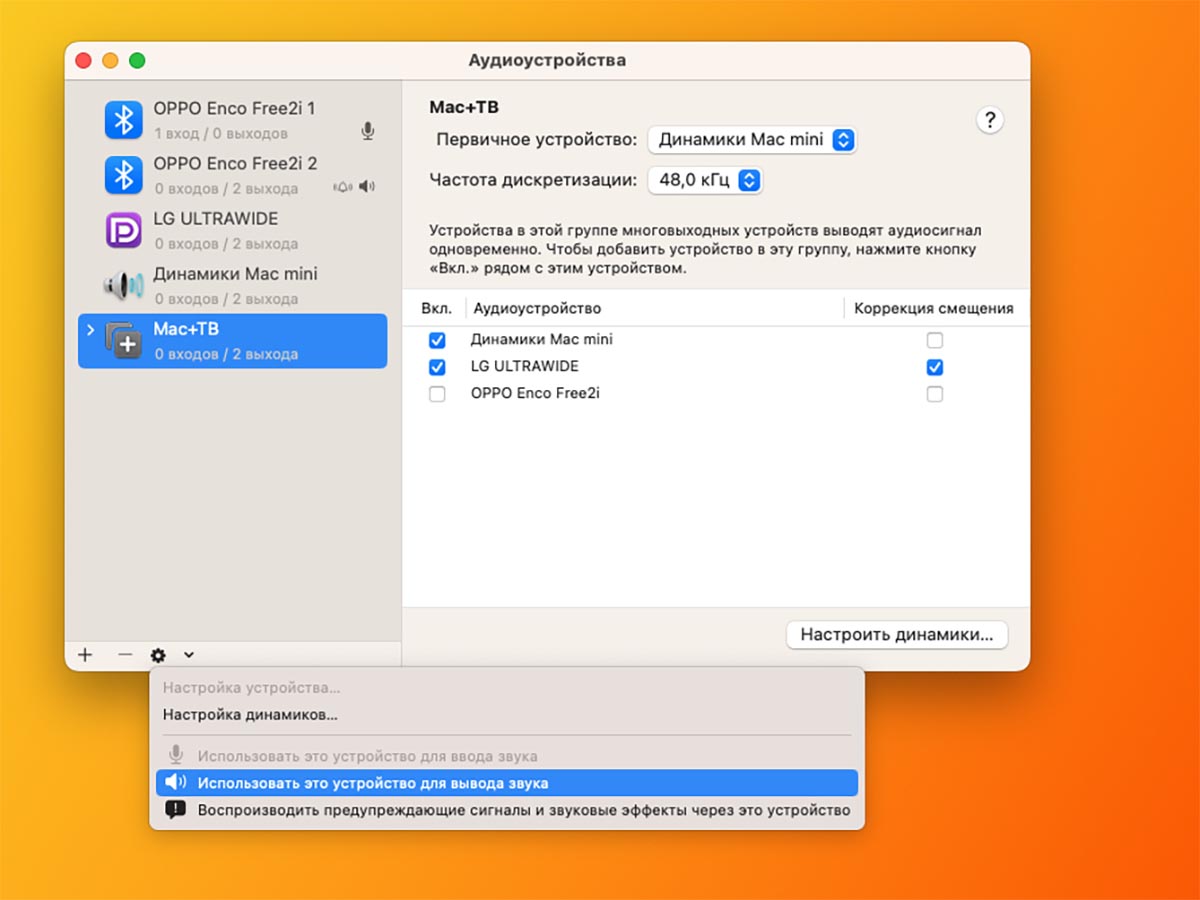Add a new device with plus button
The image size is (1200, 900).
(85, 655)
